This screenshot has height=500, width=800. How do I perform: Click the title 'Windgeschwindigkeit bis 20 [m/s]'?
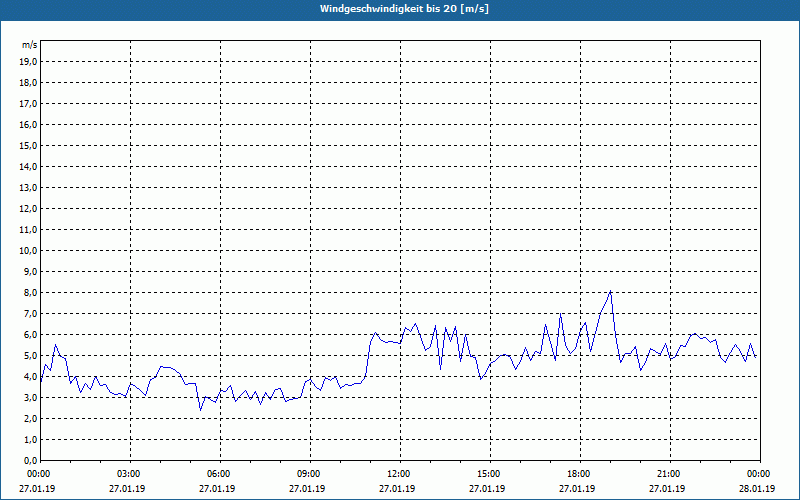click(404, 9)
